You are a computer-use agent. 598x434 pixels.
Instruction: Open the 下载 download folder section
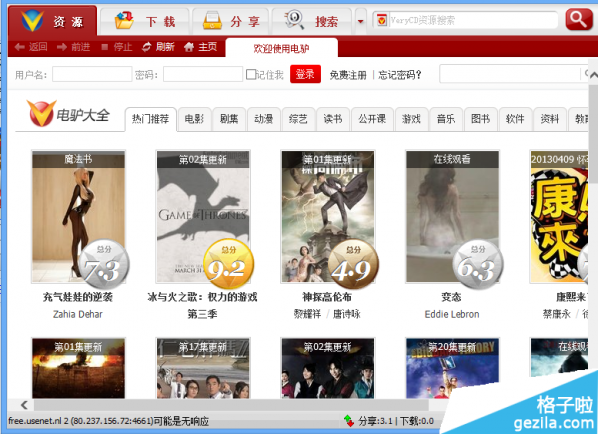point(145,22)
